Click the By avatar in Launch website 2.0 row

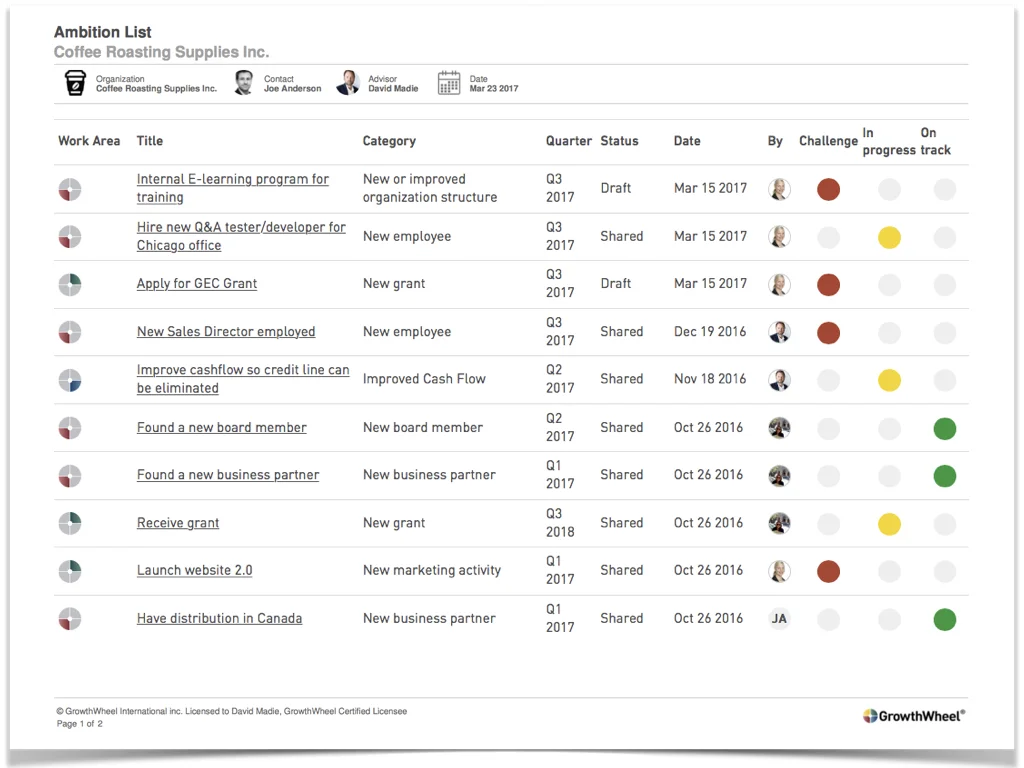[779, 571]
